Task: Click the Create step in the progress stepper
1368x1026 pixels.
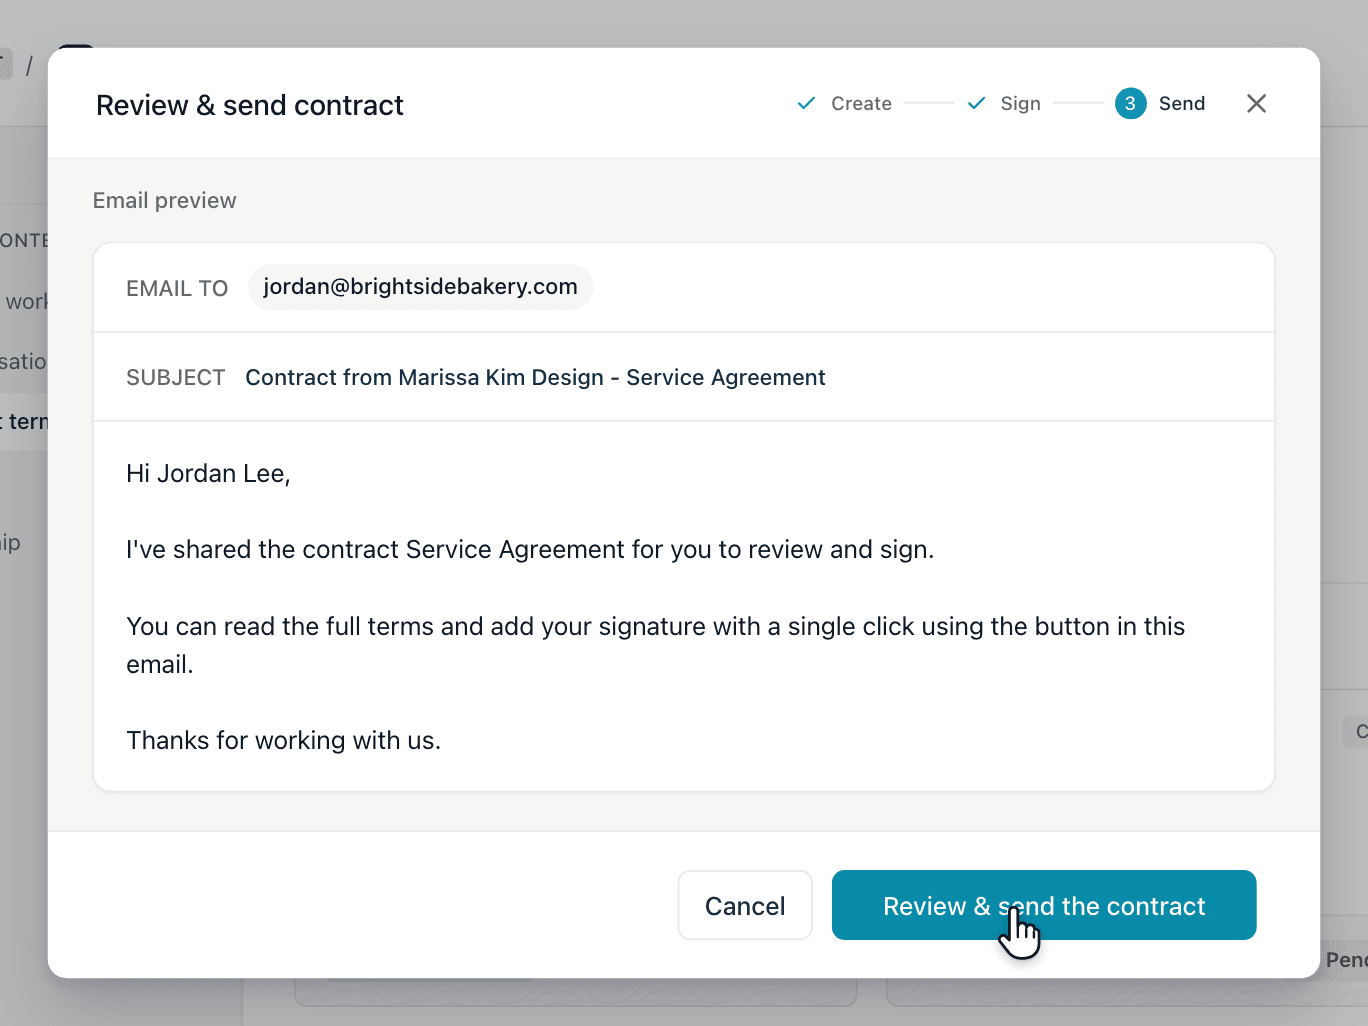Action: (x=861, y=103)
